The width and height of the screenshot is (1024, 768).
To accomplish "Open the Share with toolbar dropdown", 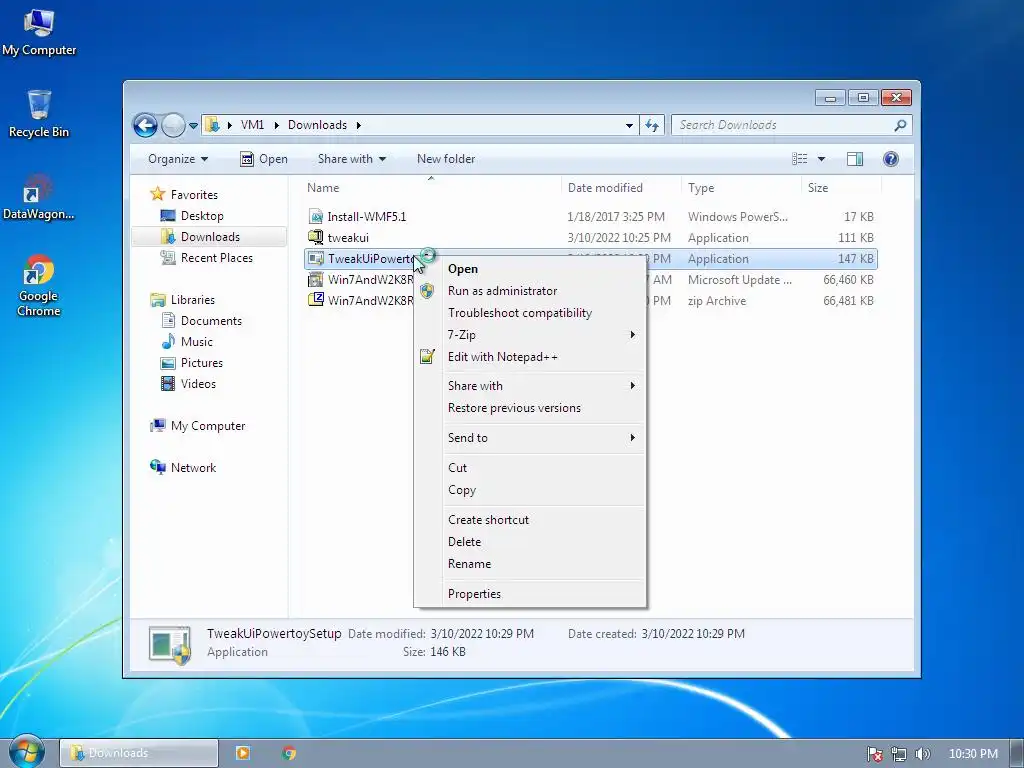I will point(351,159).
